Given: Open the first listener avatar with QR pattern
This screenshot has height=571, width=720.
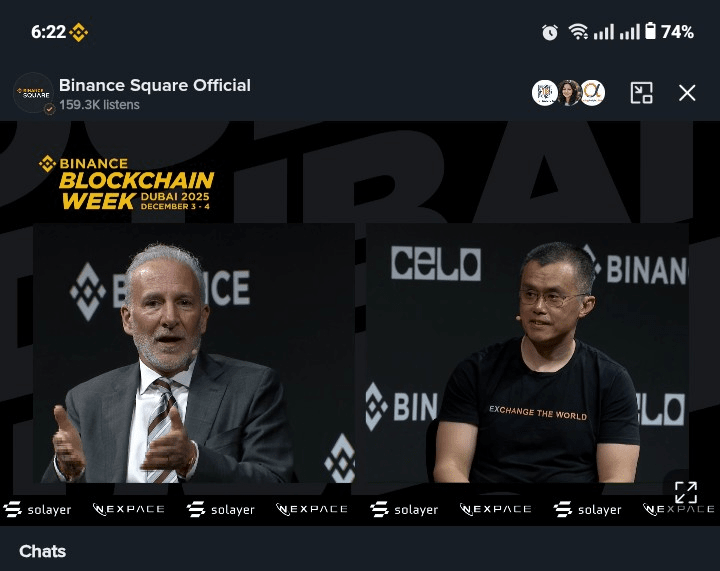Looking at the screenshot, I should click(545, 93).
